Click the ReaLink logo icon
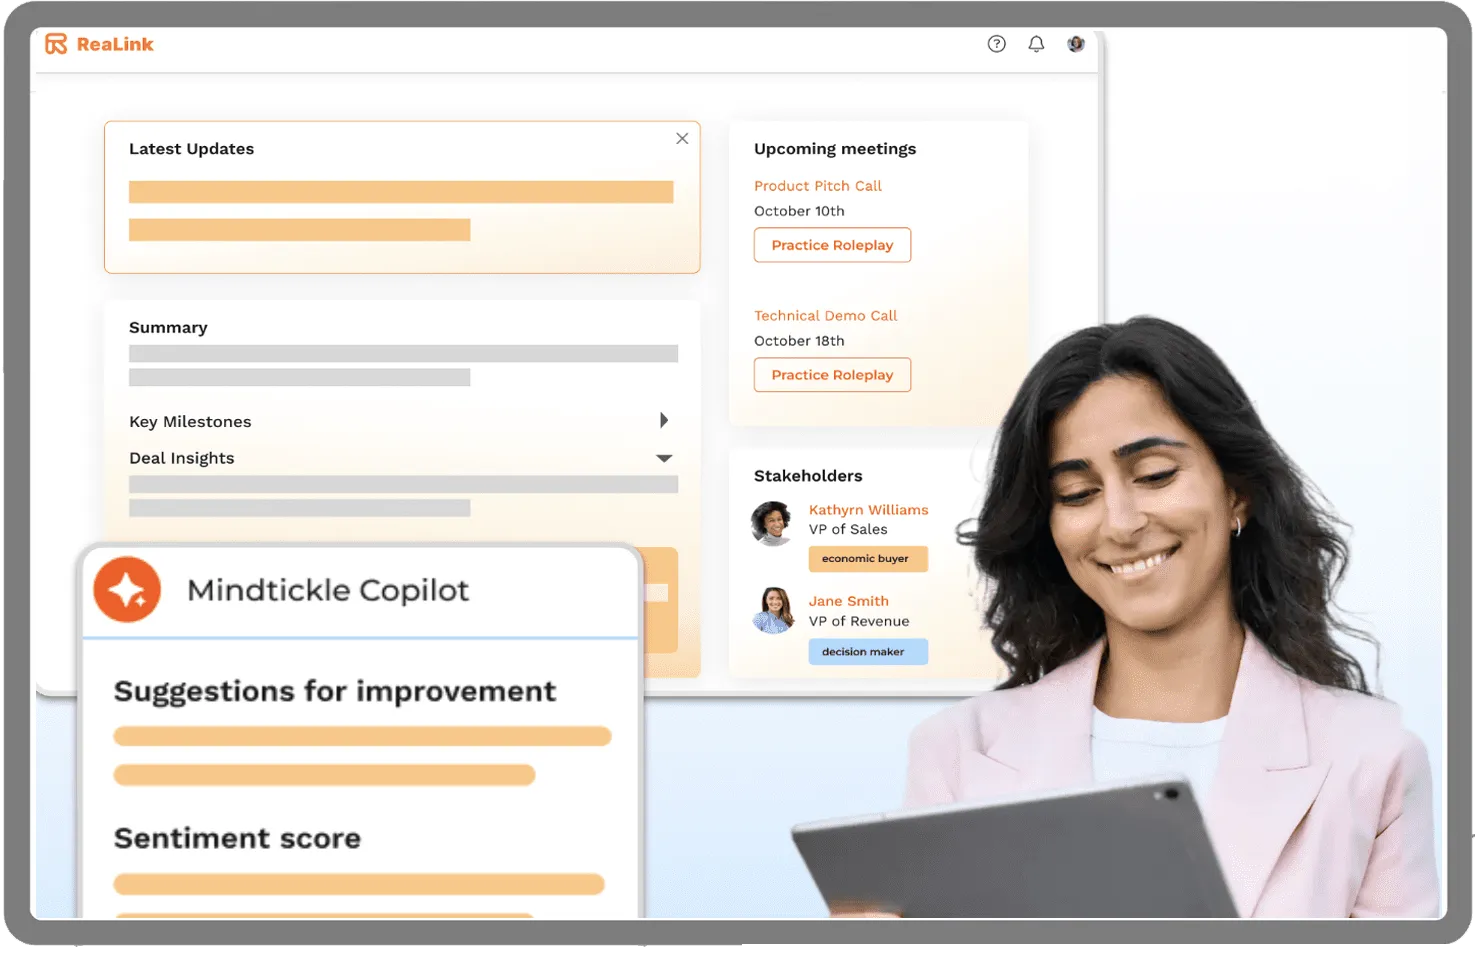Viewport: 1475px width, 958px height. [56, 44]
